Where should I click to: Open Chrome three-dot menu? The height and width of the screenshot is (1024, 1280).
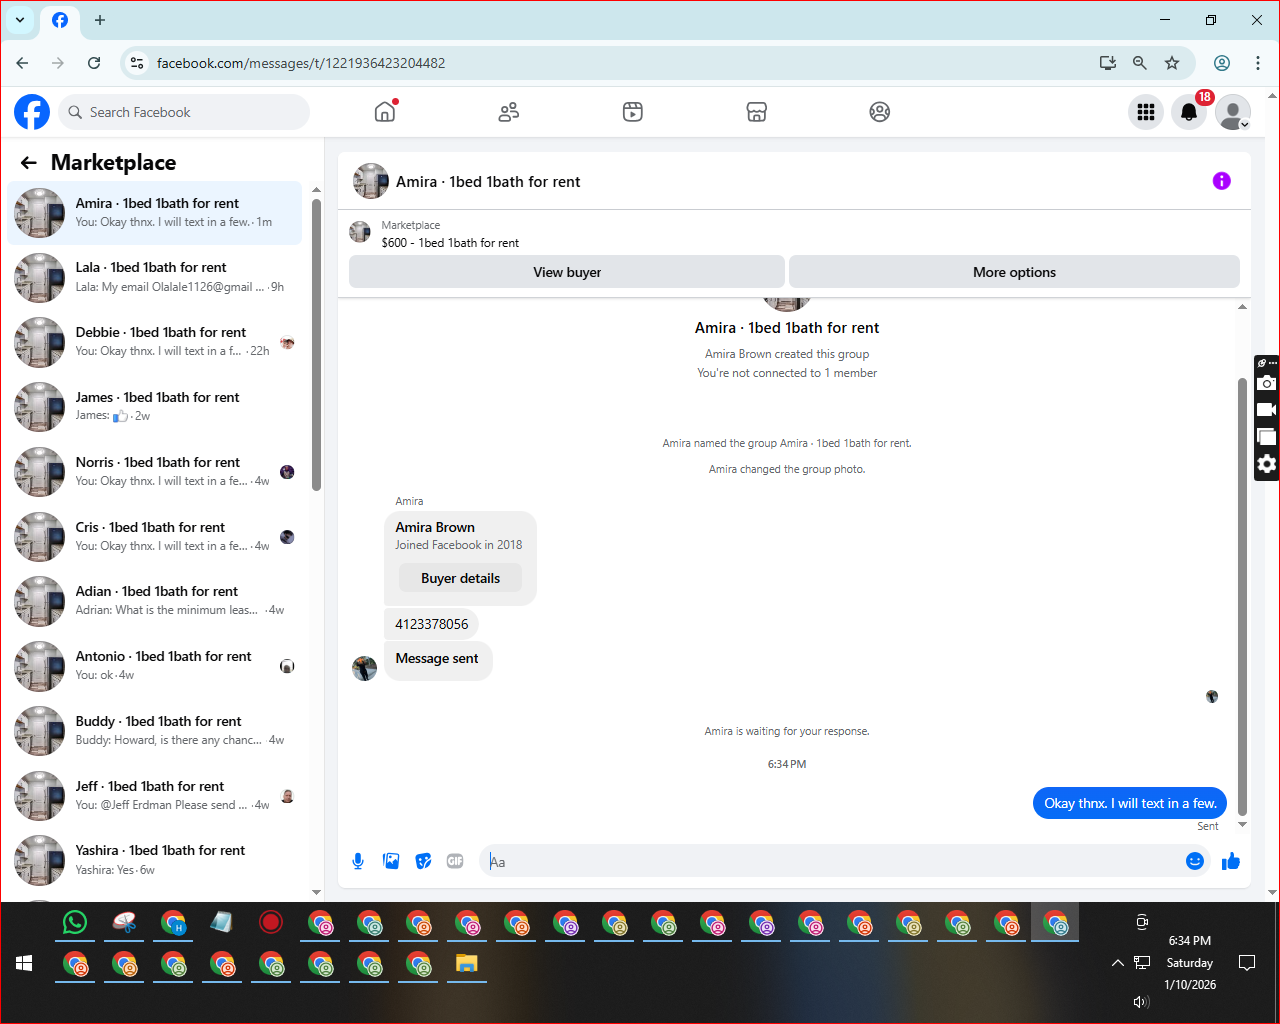coord(1257,63)
